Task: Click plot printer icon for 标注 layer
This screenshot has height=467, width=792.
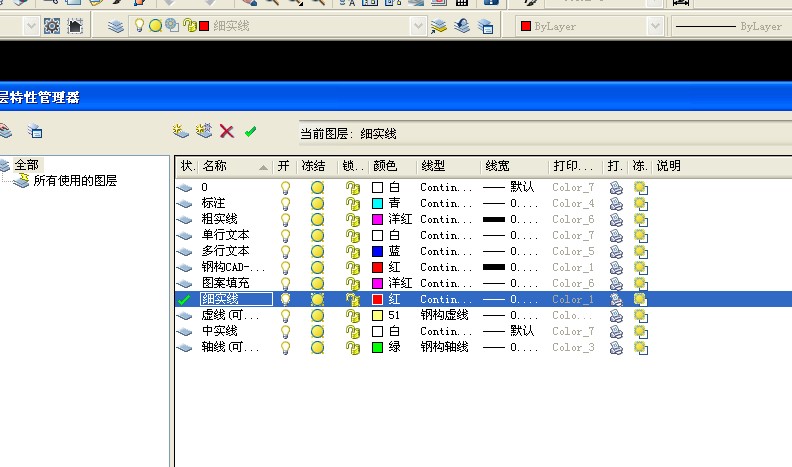Action: coord(616,204)
